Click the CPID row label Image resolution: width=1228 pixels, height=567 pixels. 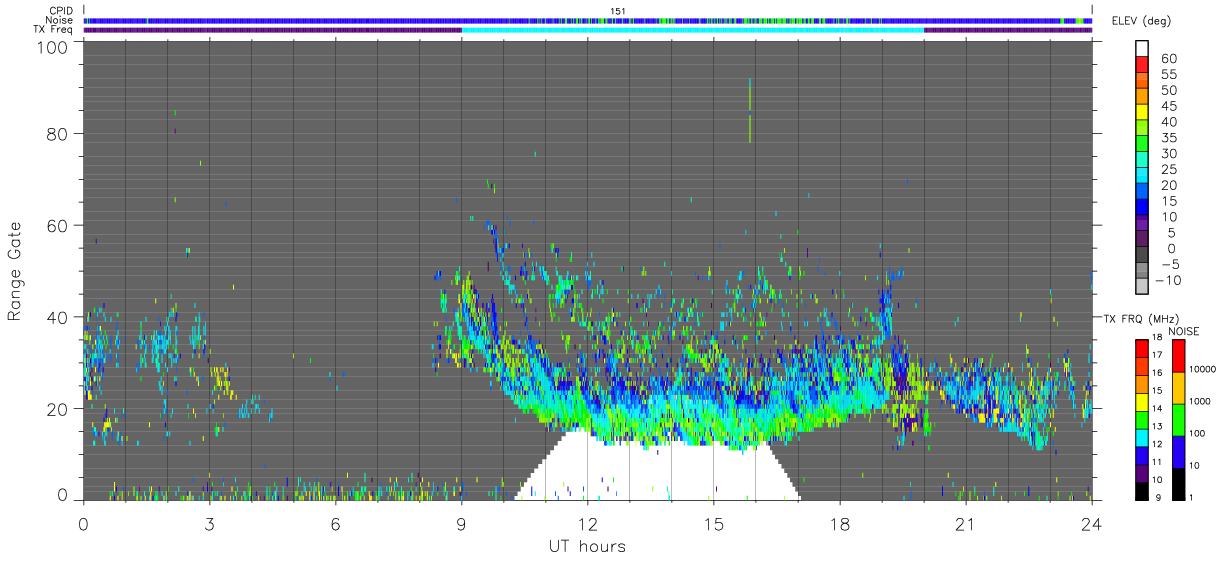tap(61, 11)
